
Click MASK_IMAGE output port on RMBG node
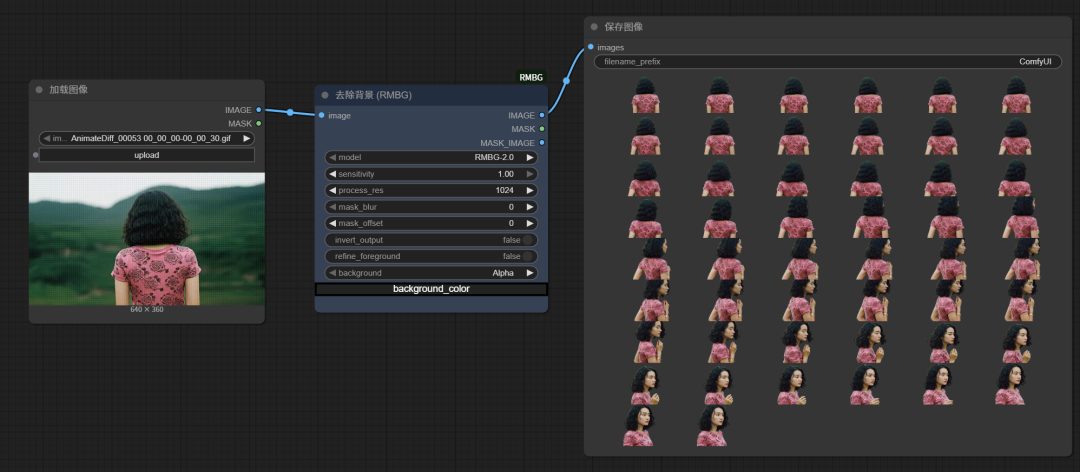point(542,142)
